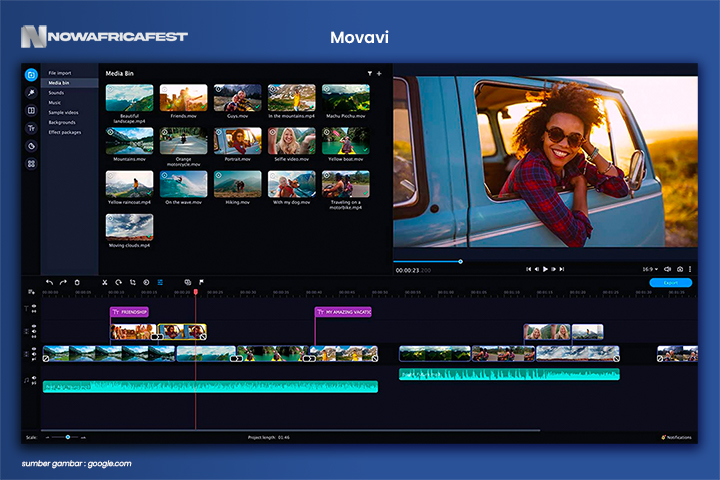Skip to the previous clip

[x=528, y=269]
